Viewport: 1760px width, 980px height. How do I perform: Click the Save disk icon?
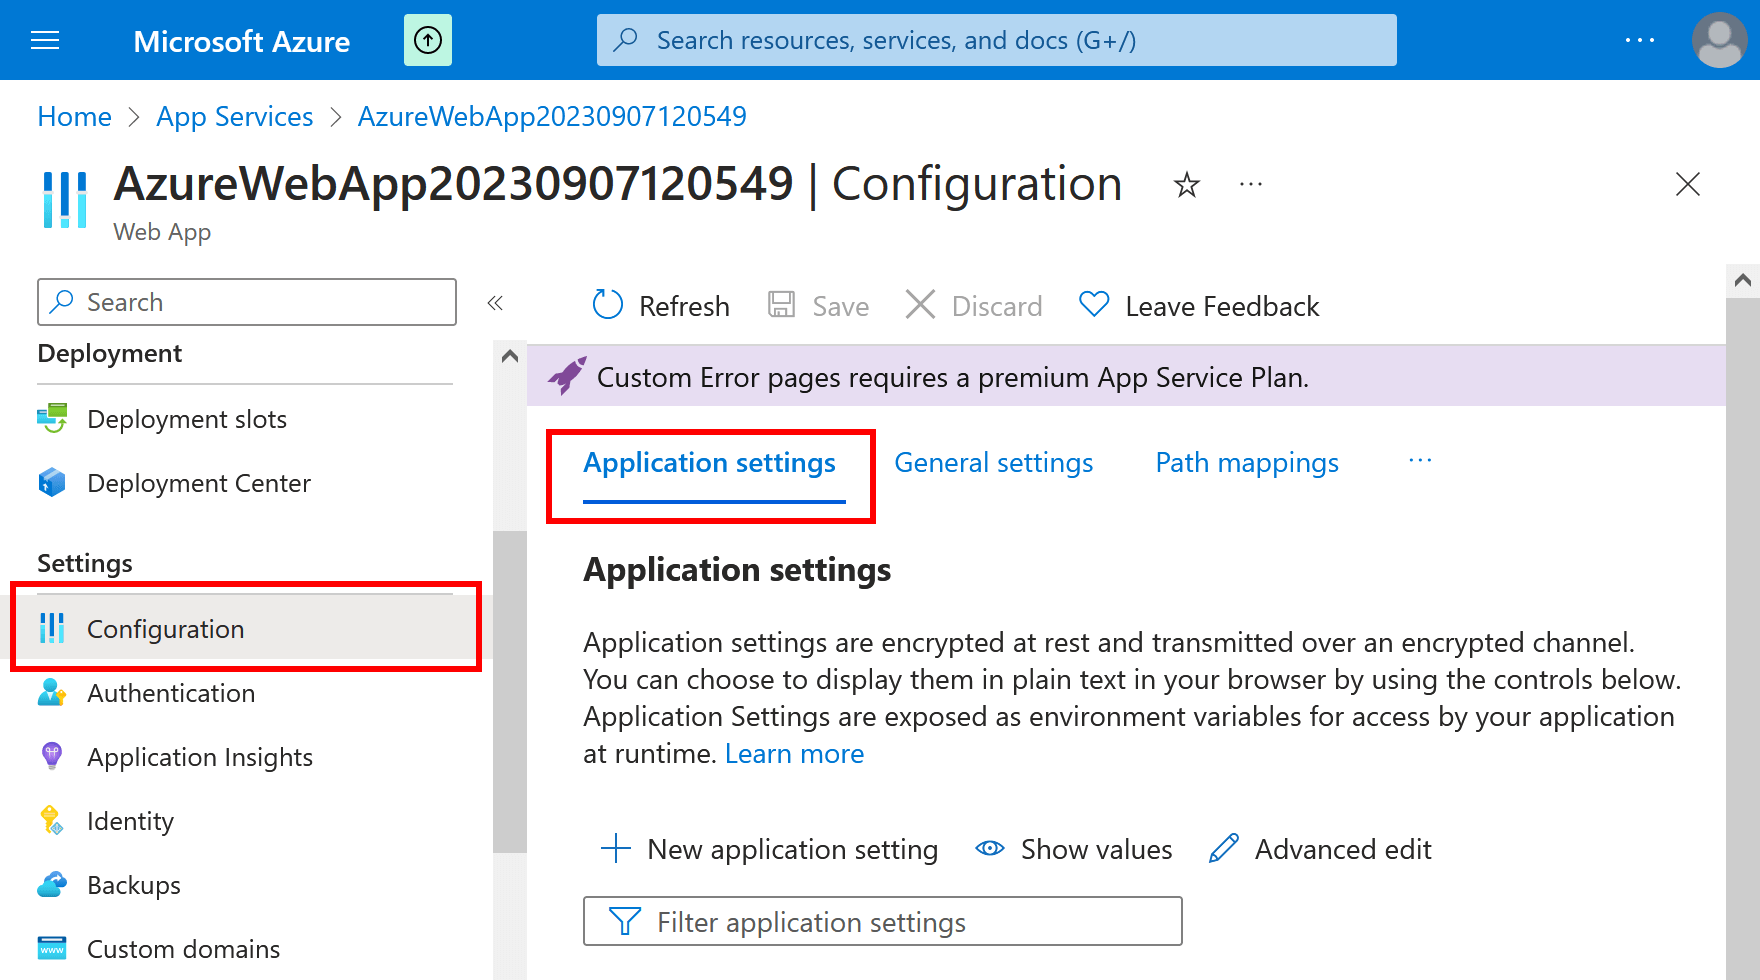(x=781, y=305)
